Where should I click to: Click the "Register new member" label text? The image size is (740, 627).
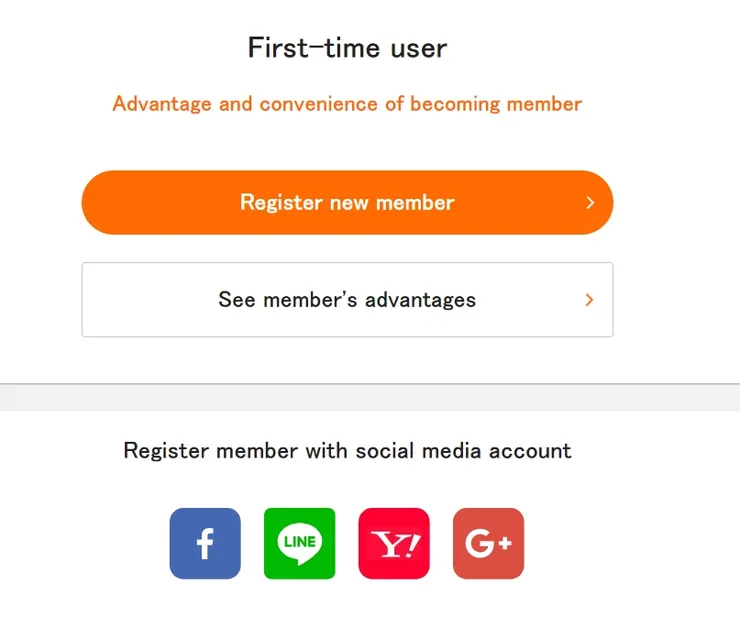(347, 203)
